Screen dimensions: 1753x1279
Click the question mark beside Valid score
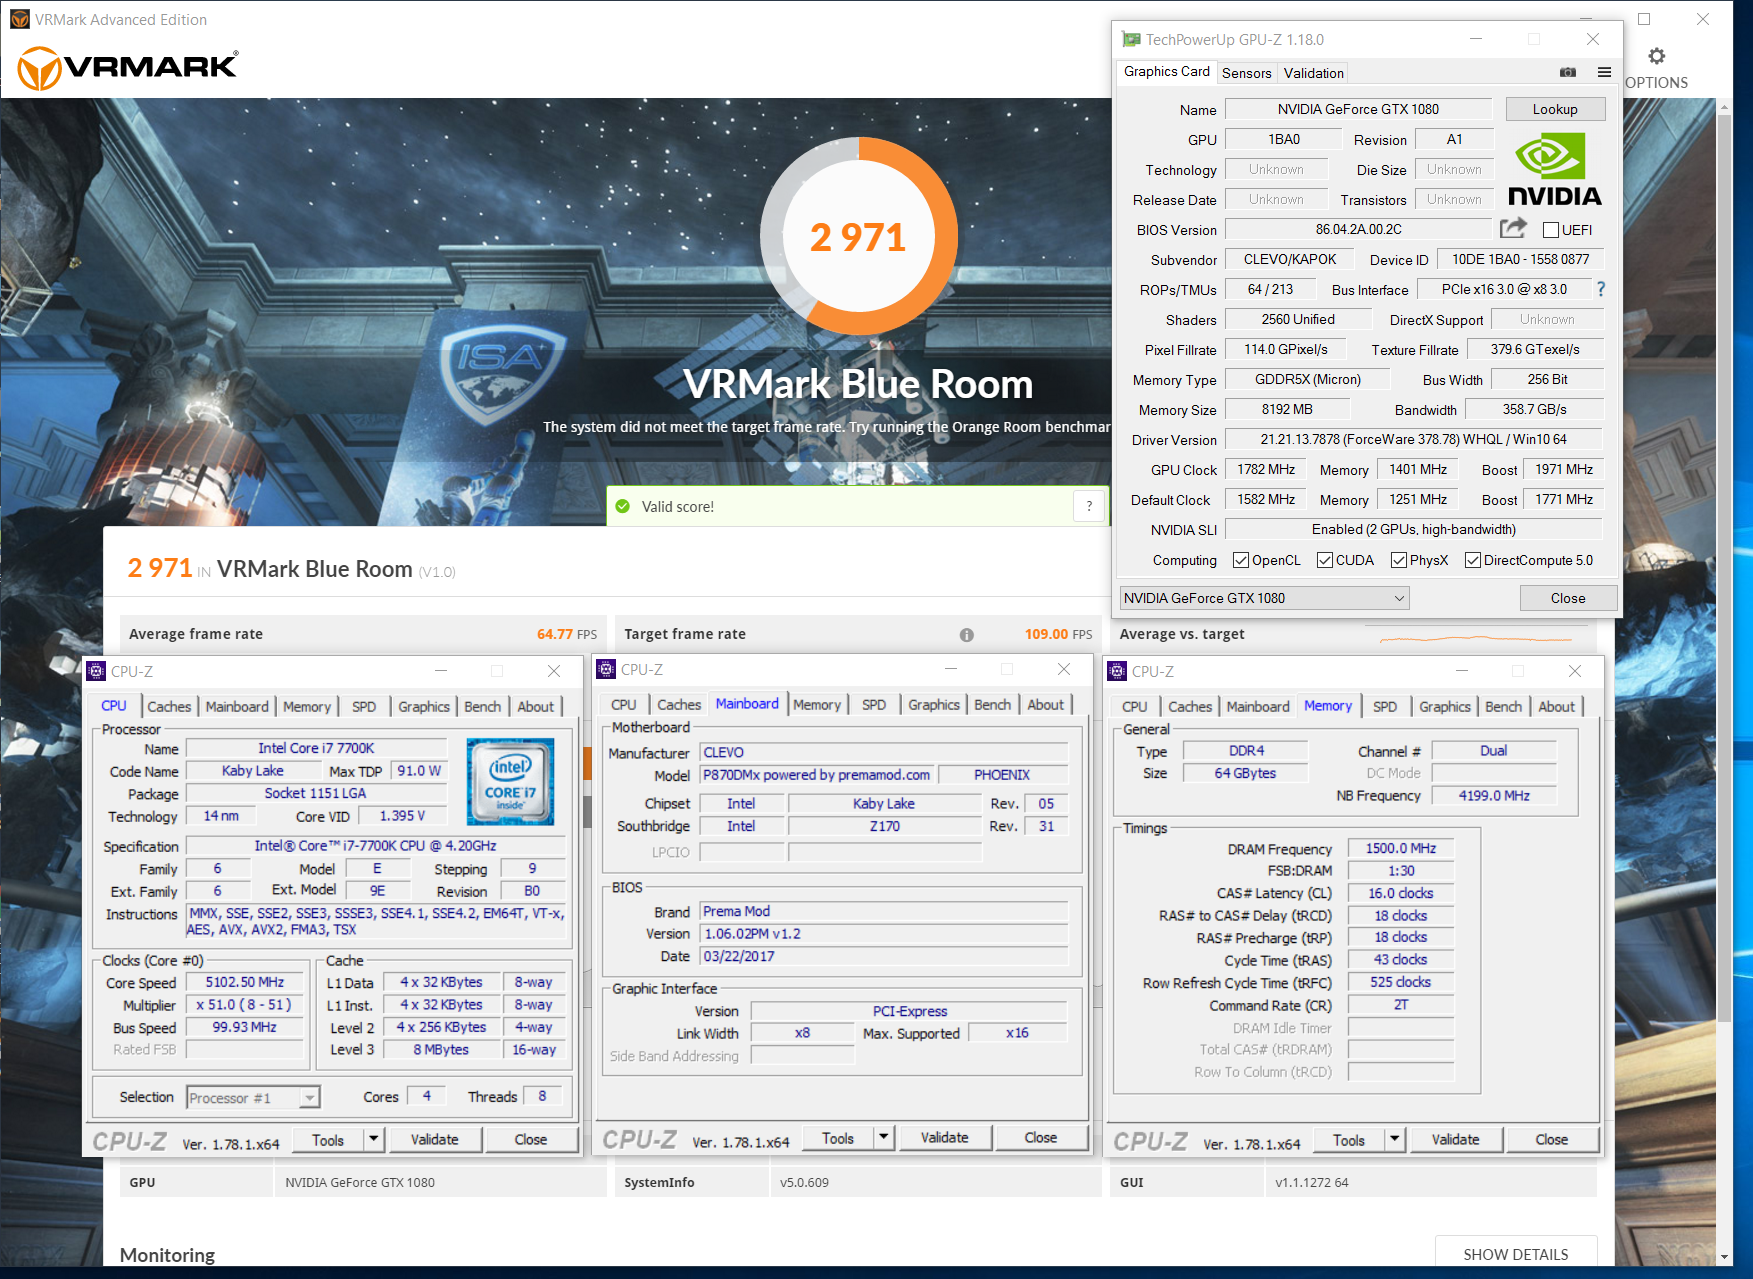[x=1089, y=507]
